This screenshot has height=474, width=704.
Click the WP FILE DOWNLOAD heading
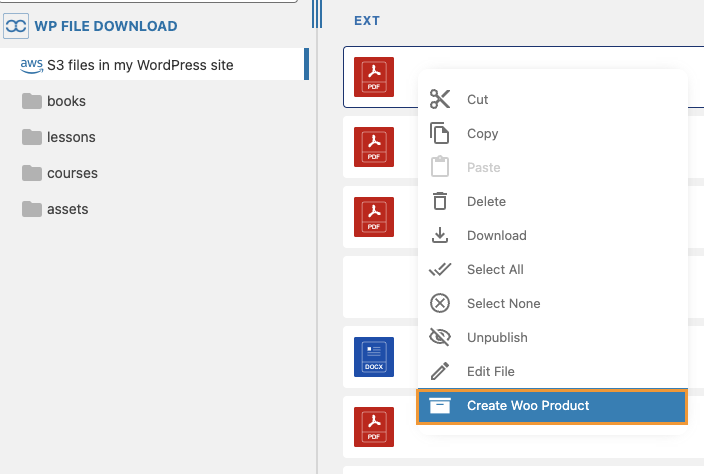click(105, 26)
